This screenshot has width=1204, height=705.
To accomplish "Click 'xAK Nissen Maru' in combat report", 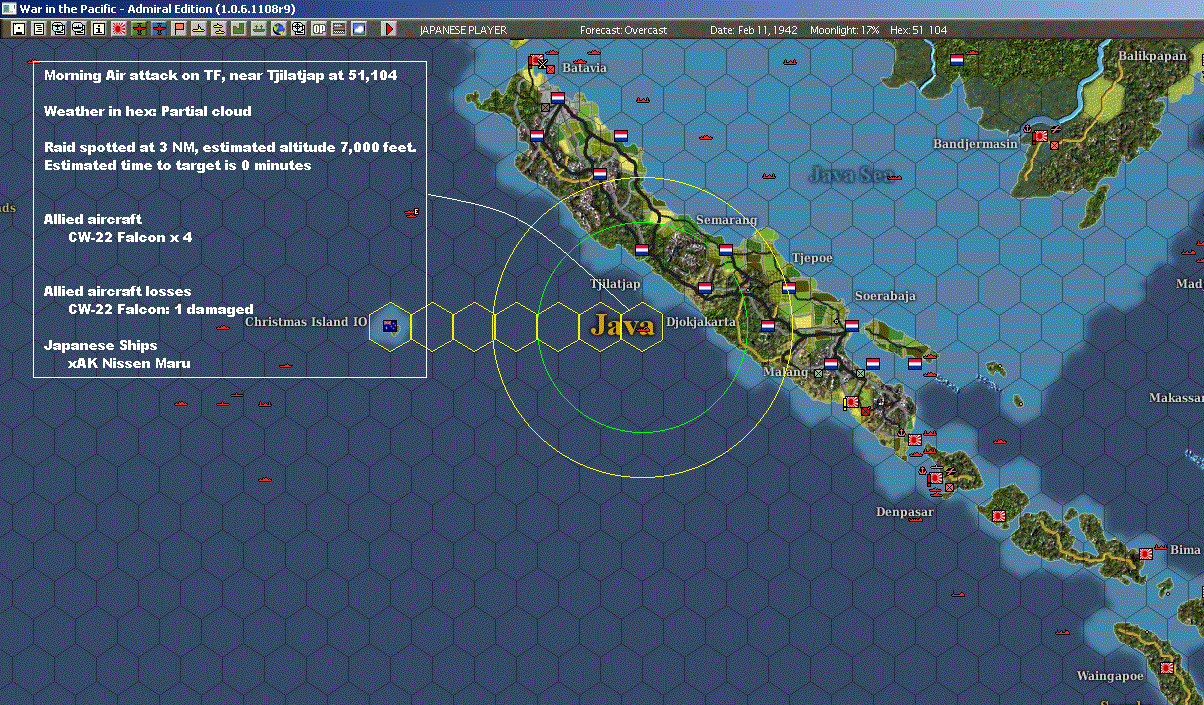I will point(129,363).
